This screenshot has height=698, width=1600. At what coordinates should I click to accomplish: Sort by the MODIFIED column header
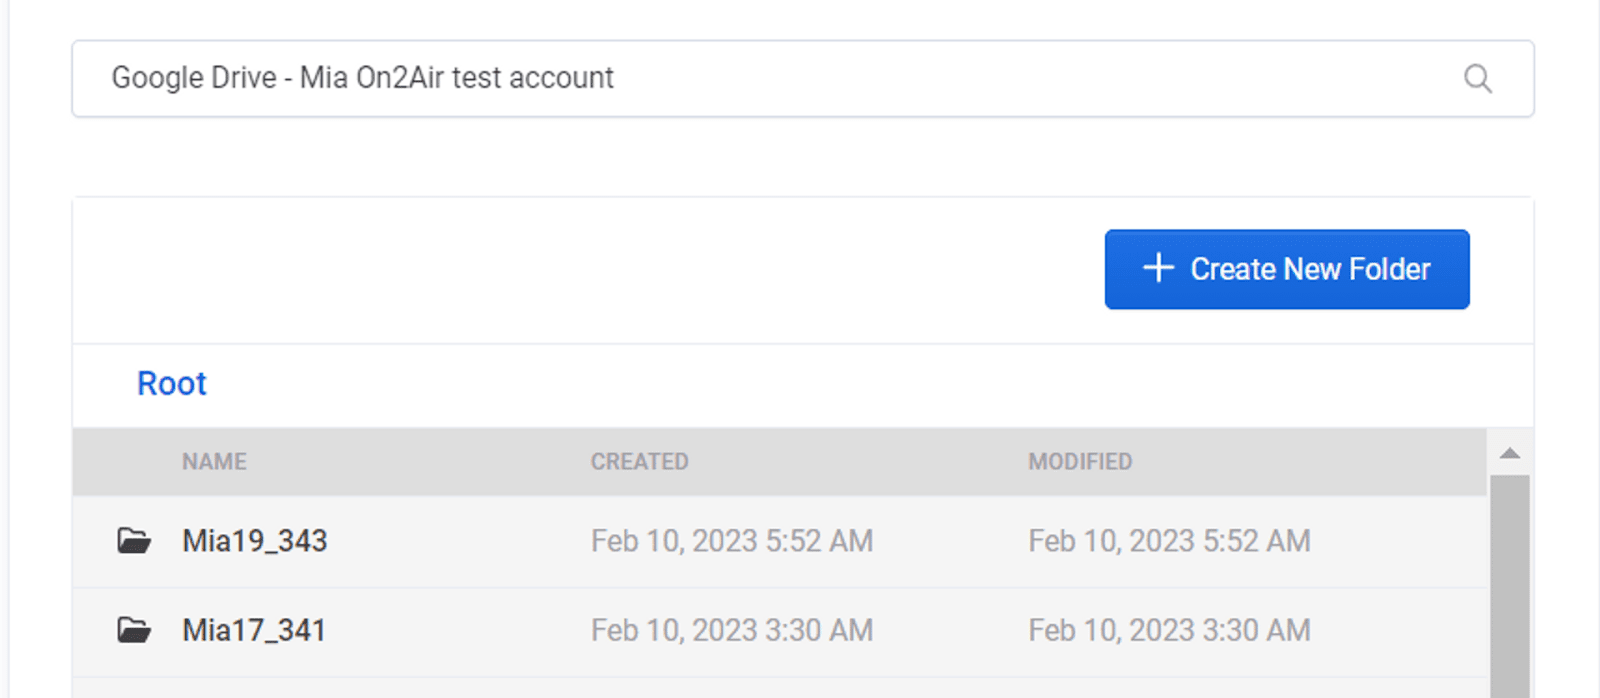click(x=1080, y=462)
